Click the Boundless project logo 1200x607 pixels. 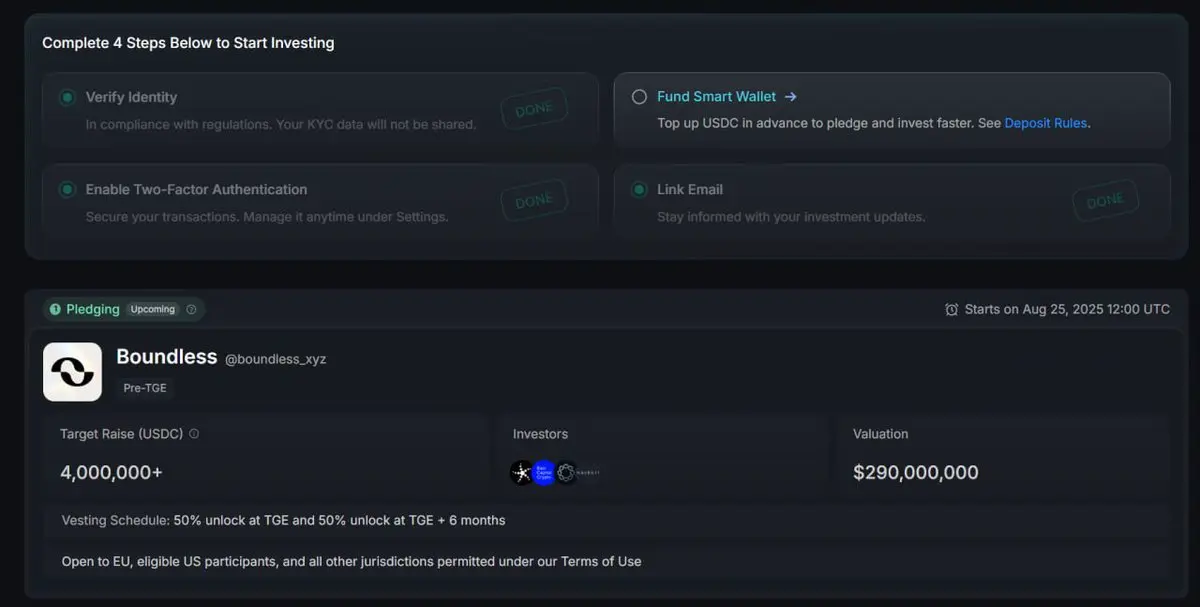pos(72,372)
